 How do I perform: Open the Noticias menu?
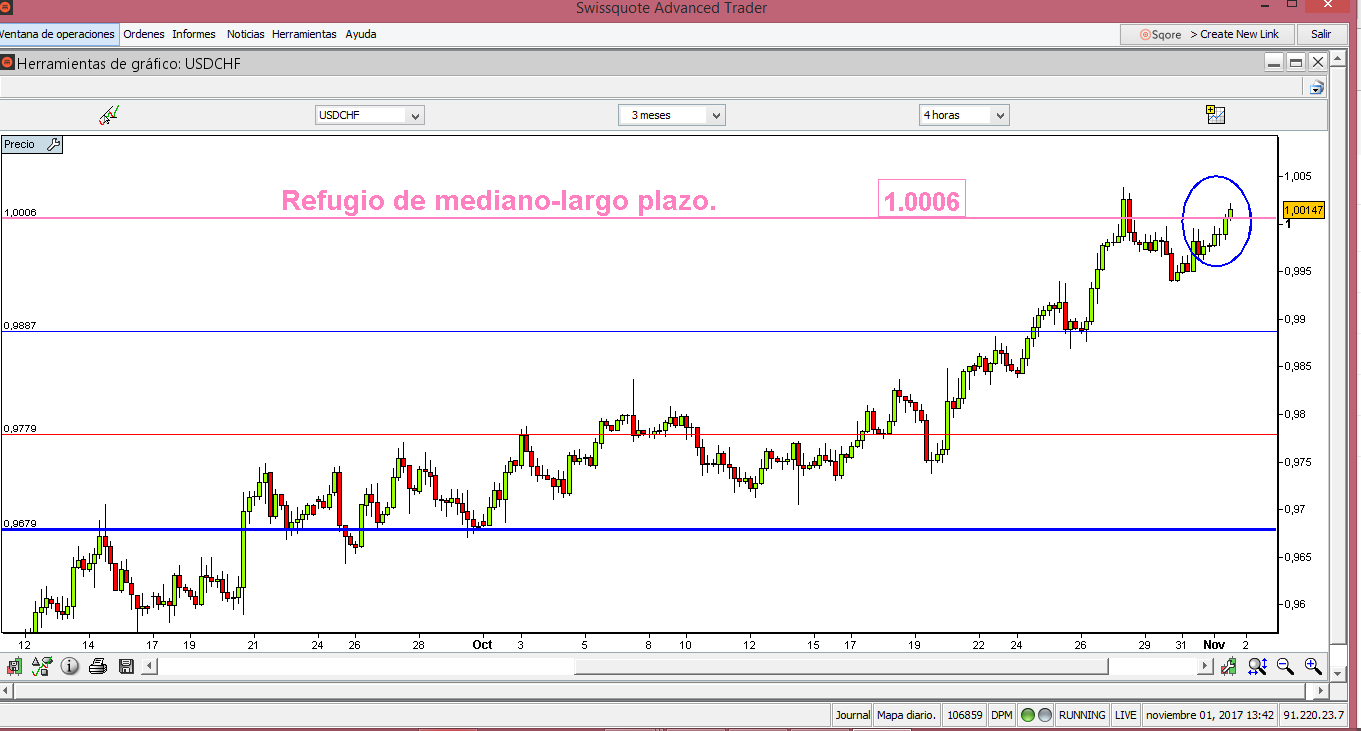pos(245,34)
